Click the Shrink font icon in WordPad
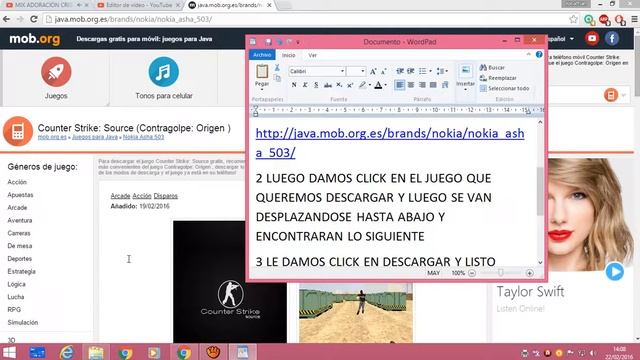The image size is (640, 360). [384, 71]
